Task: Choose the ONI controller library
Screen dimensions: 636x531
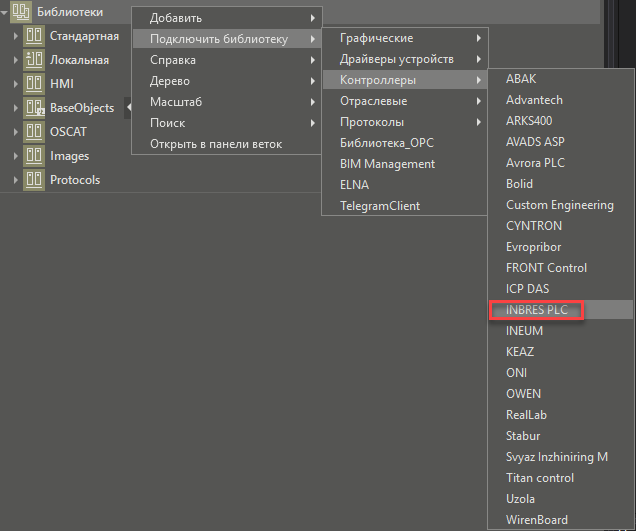Action: (561, 373)
